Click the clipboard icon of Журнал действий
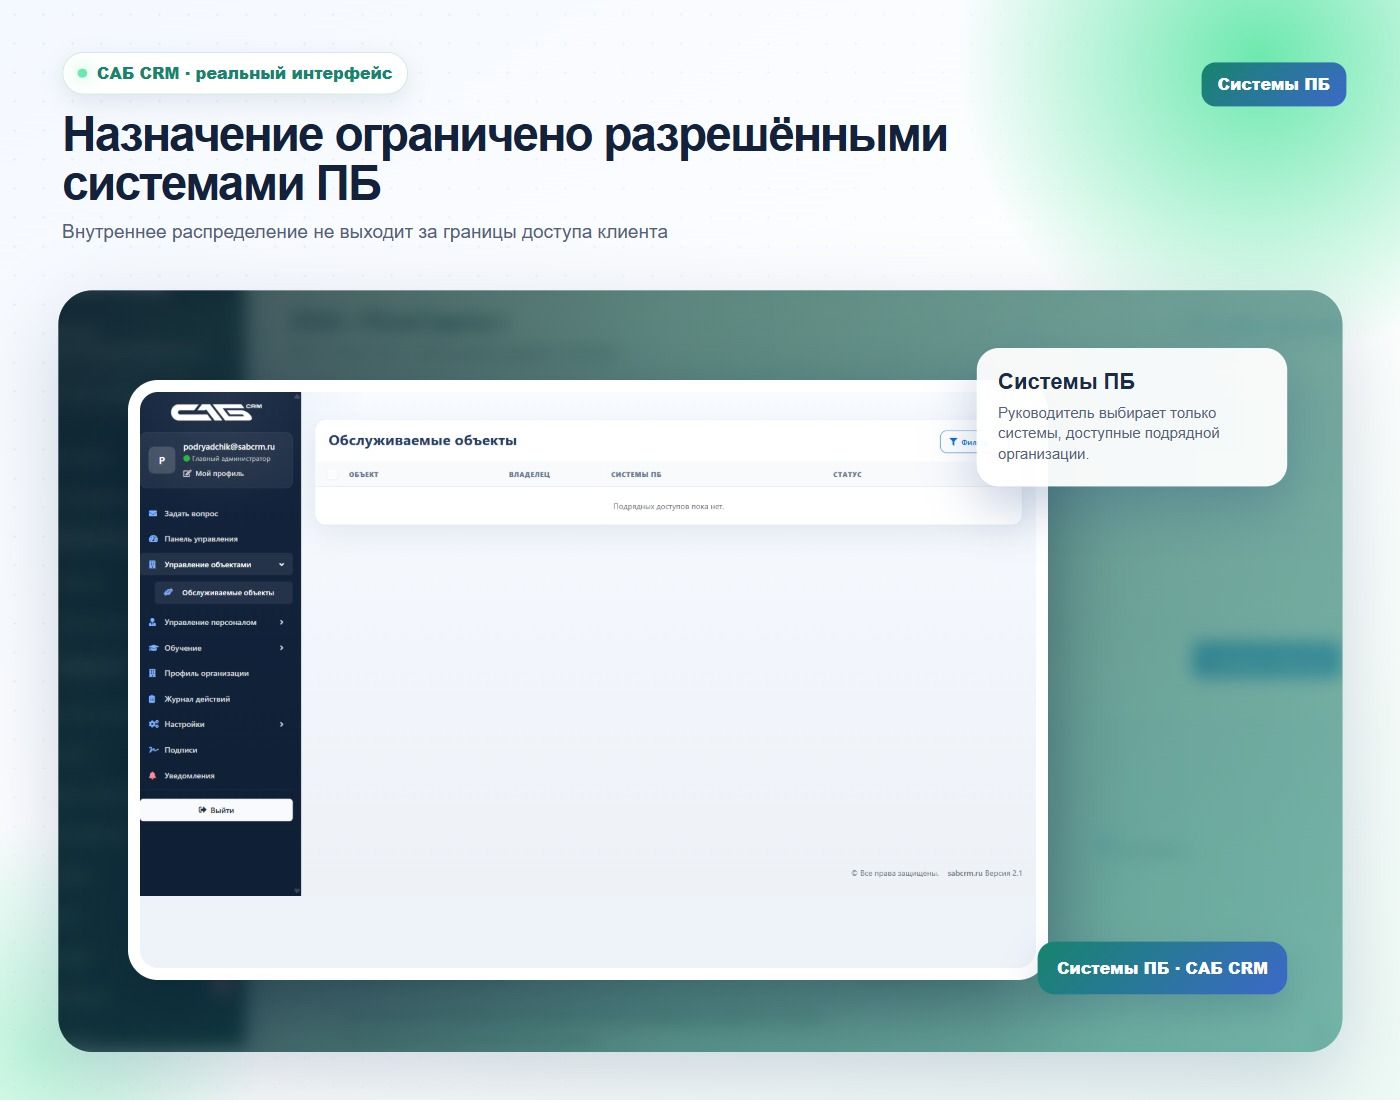Screen dimensions: 1400x1100 point(153,699)
